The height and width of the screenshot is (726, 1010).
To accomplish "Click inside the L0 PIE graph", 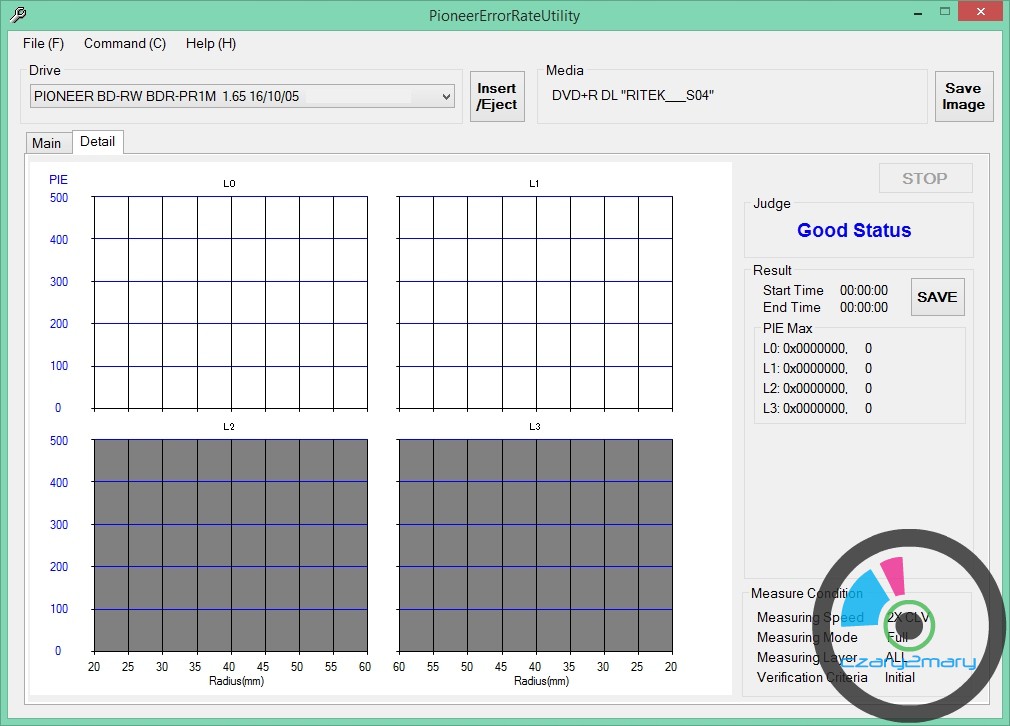I will (230, 302).
